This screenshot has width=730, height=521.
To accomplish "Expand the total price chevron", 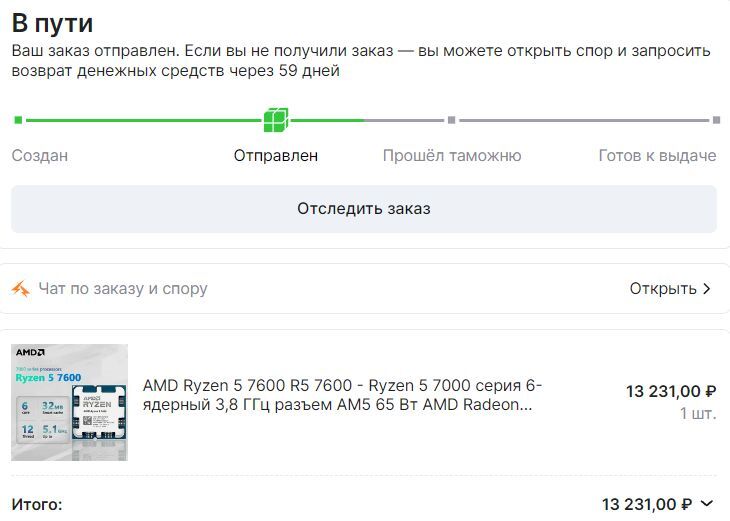I will point(707,503).
